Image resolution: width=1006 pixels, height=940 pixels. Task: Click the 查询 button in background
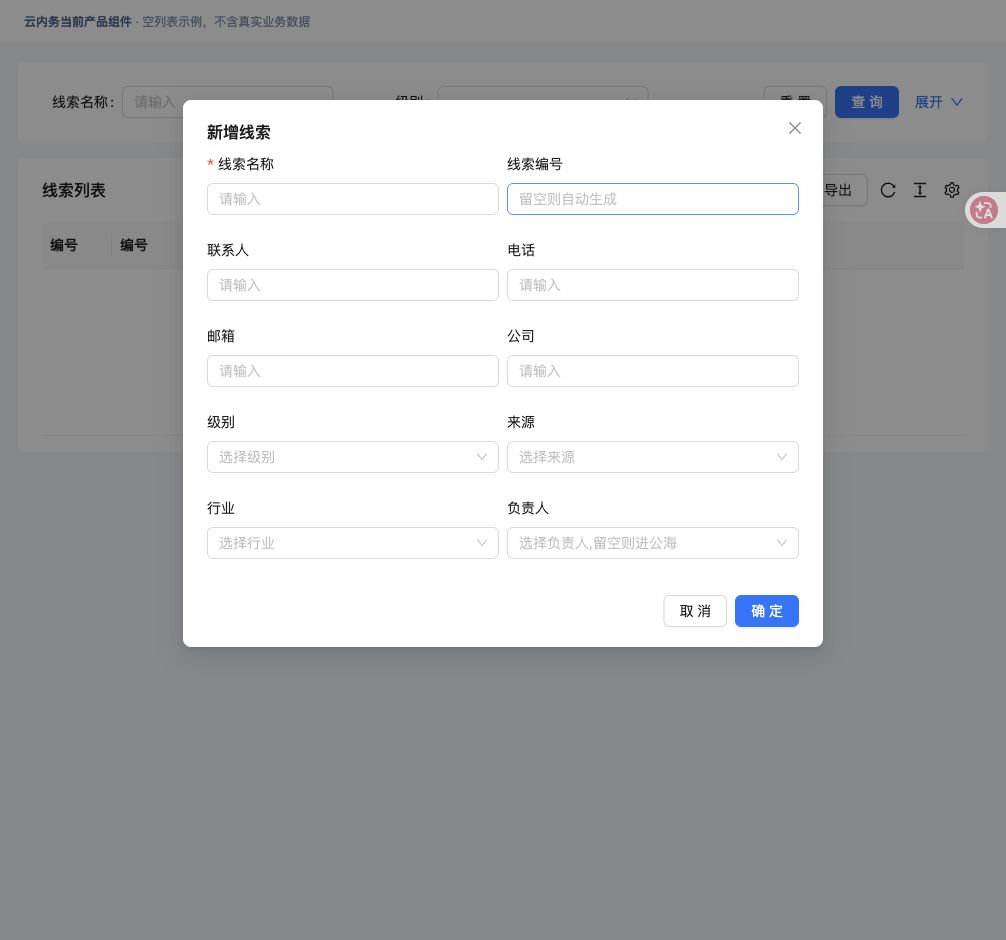click(x=866, y=102)
